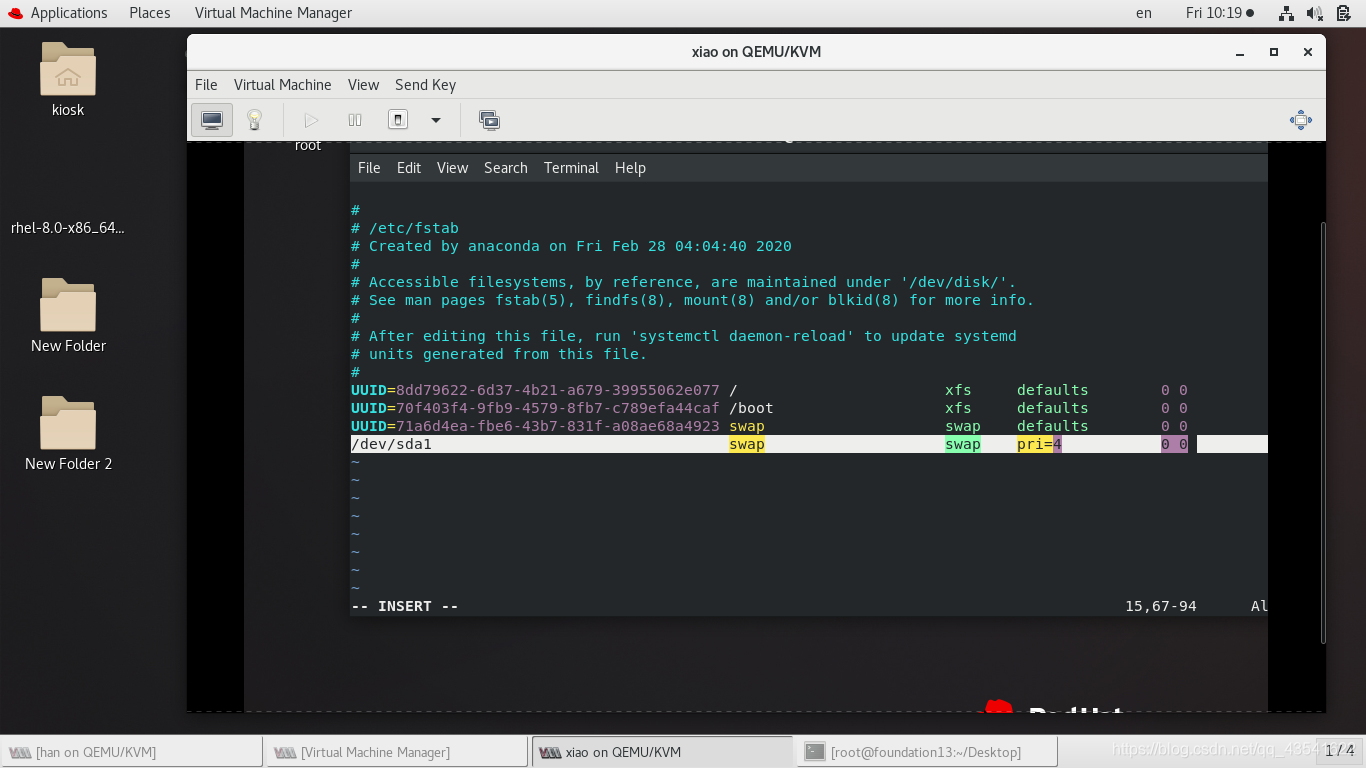Select the New Folder desktop icon
This screenshot has width=1366, height=768.
[68, 316]
